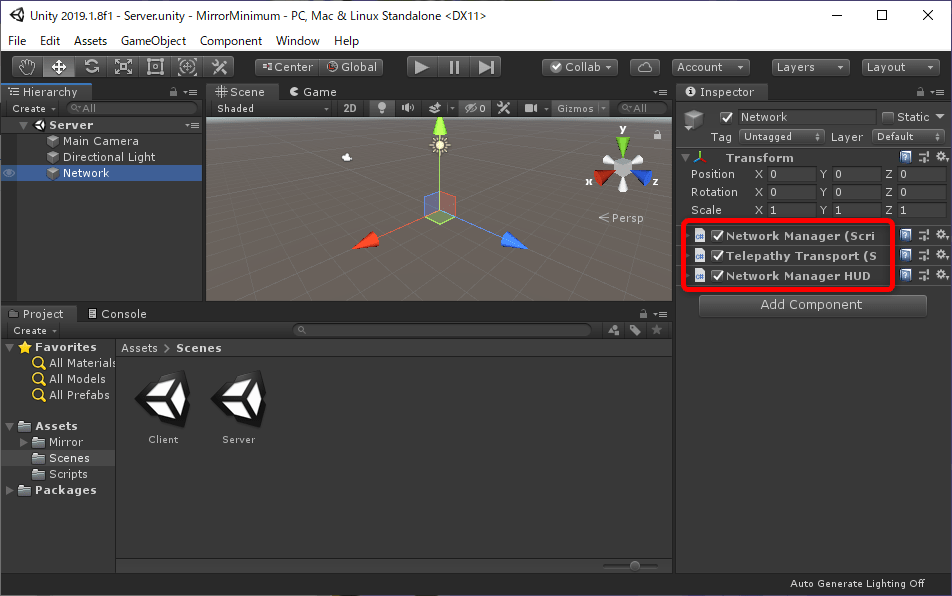Click favorites star in Project panel
This screenshot has height=596, width=952.
coord(656,330)
